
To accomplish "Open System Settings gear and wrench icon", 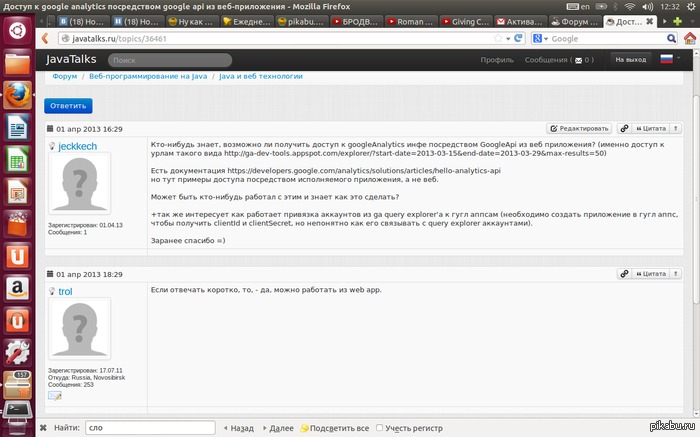I will click(x=17, y=353).
